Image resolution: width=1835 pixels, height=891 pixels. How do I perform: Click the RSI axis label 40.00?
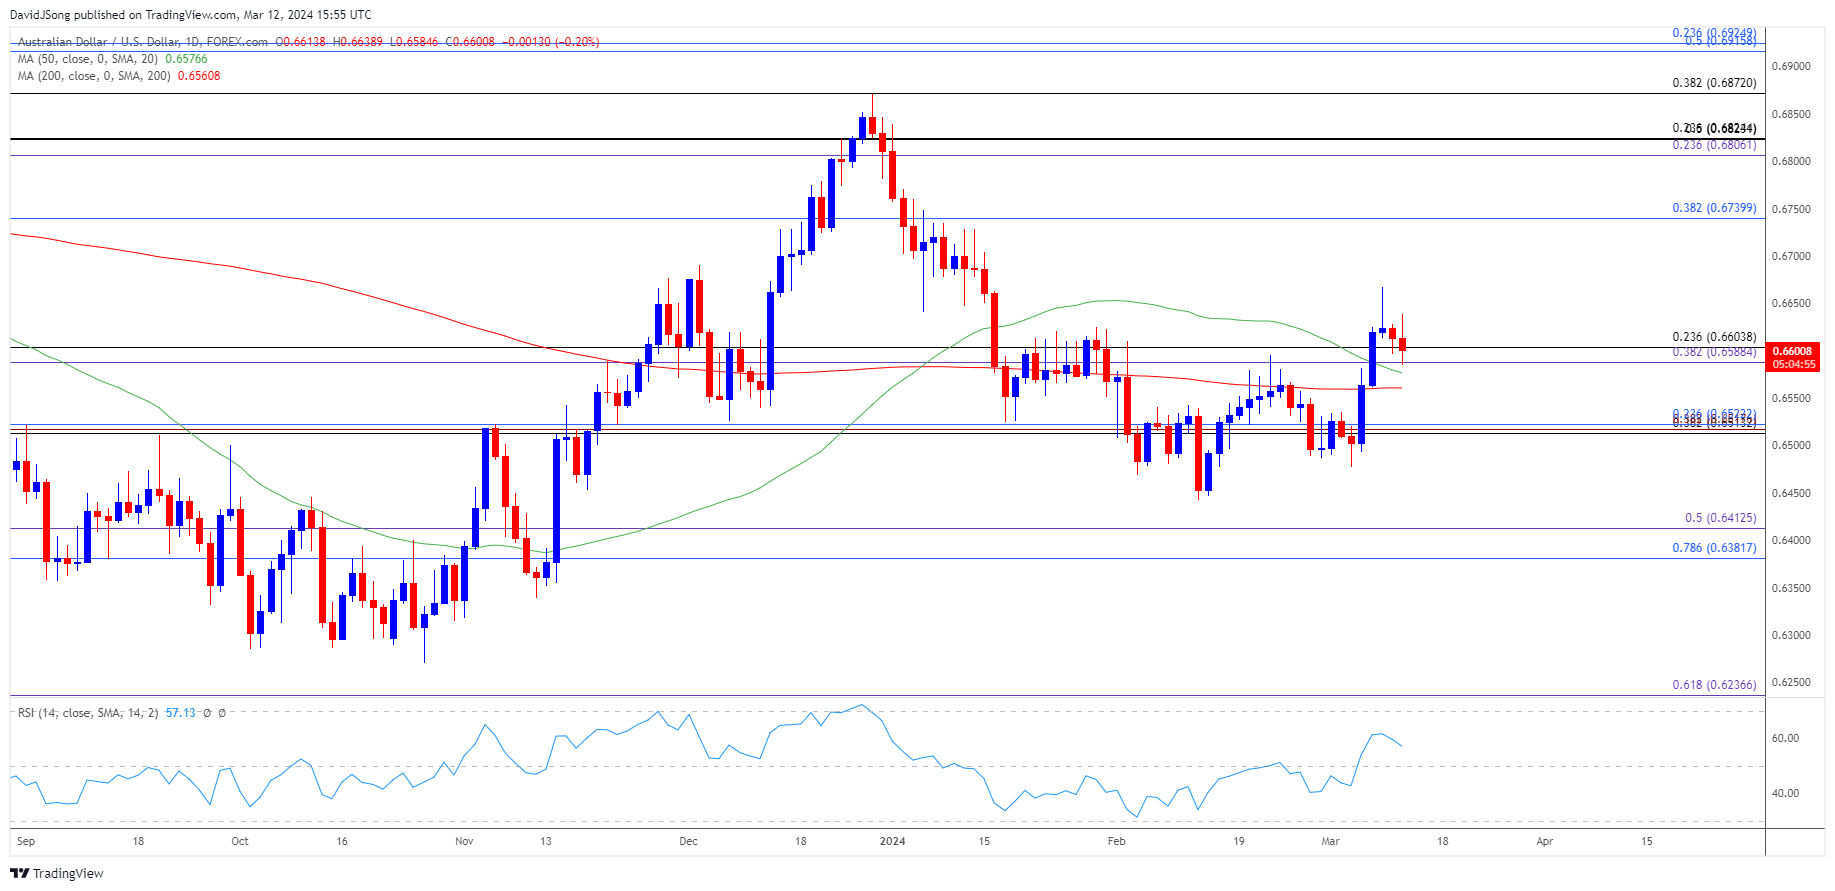pyautogui.click(x=1785, y=793)
